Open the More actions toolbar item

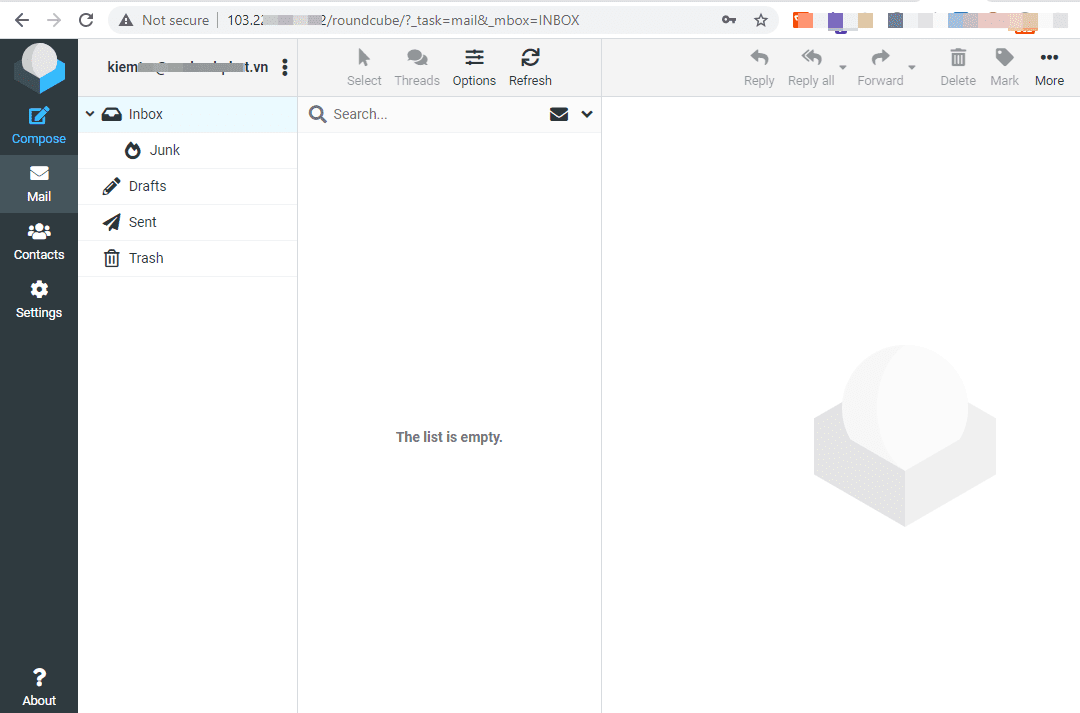pyautogui.click(x=1048, y=66)
